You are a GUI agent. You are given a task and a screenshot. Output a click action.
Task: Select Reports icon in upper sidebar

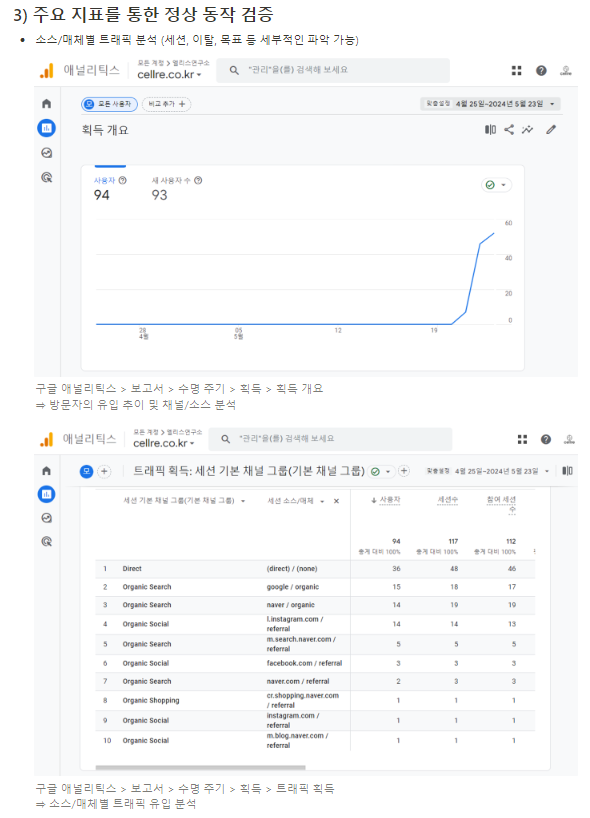pyautogui.click(x=46, y=128)
